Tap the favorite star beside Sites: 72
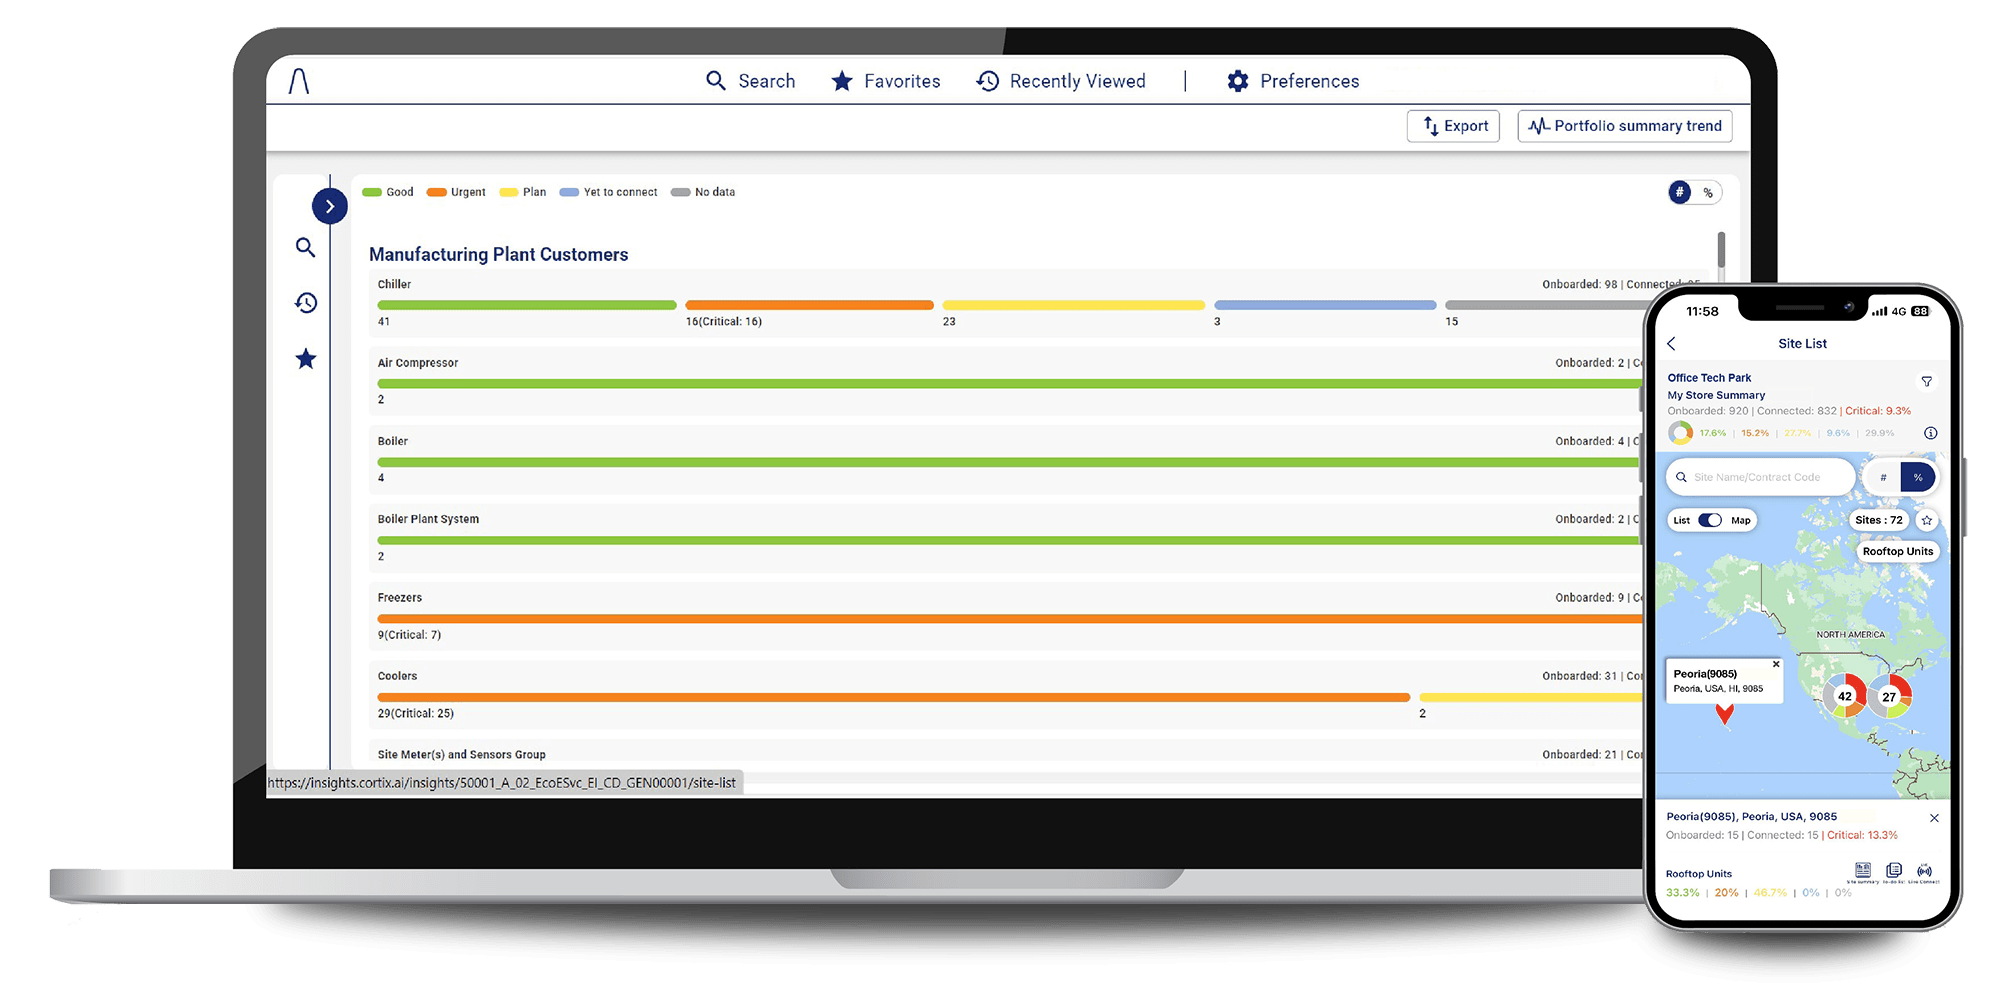The image size is (2000, 1000). coord(1927,520)
